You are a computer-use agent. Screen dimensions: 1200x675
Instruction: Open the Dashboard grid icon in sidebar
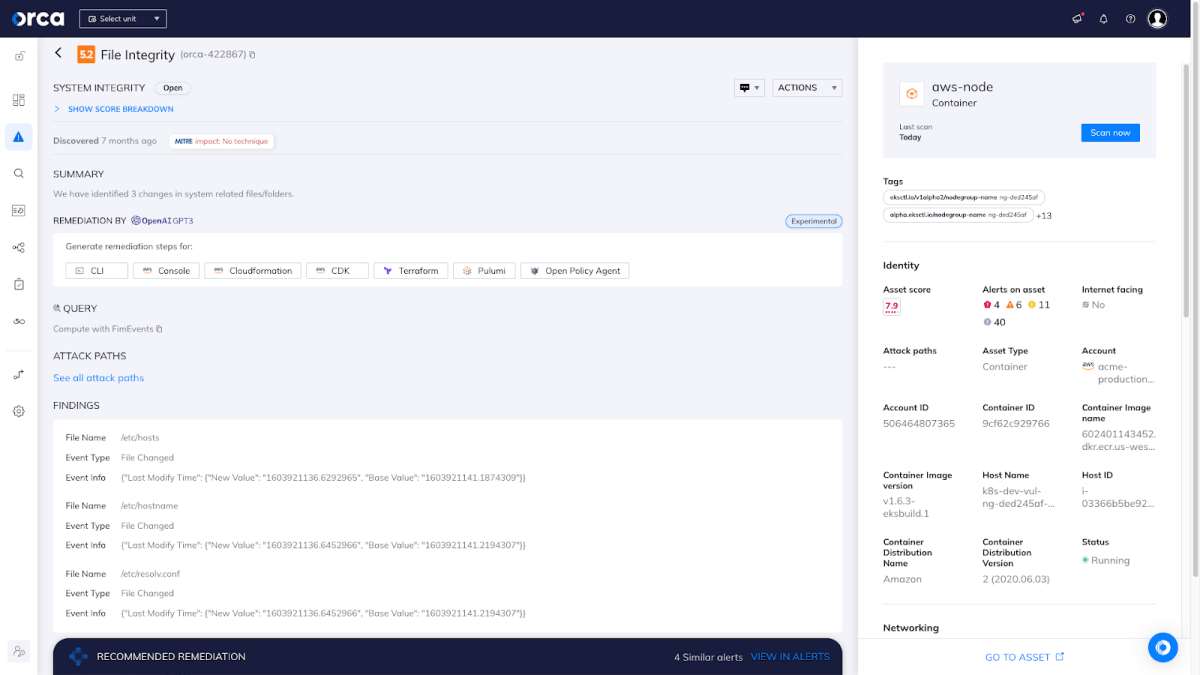point(18,100)
